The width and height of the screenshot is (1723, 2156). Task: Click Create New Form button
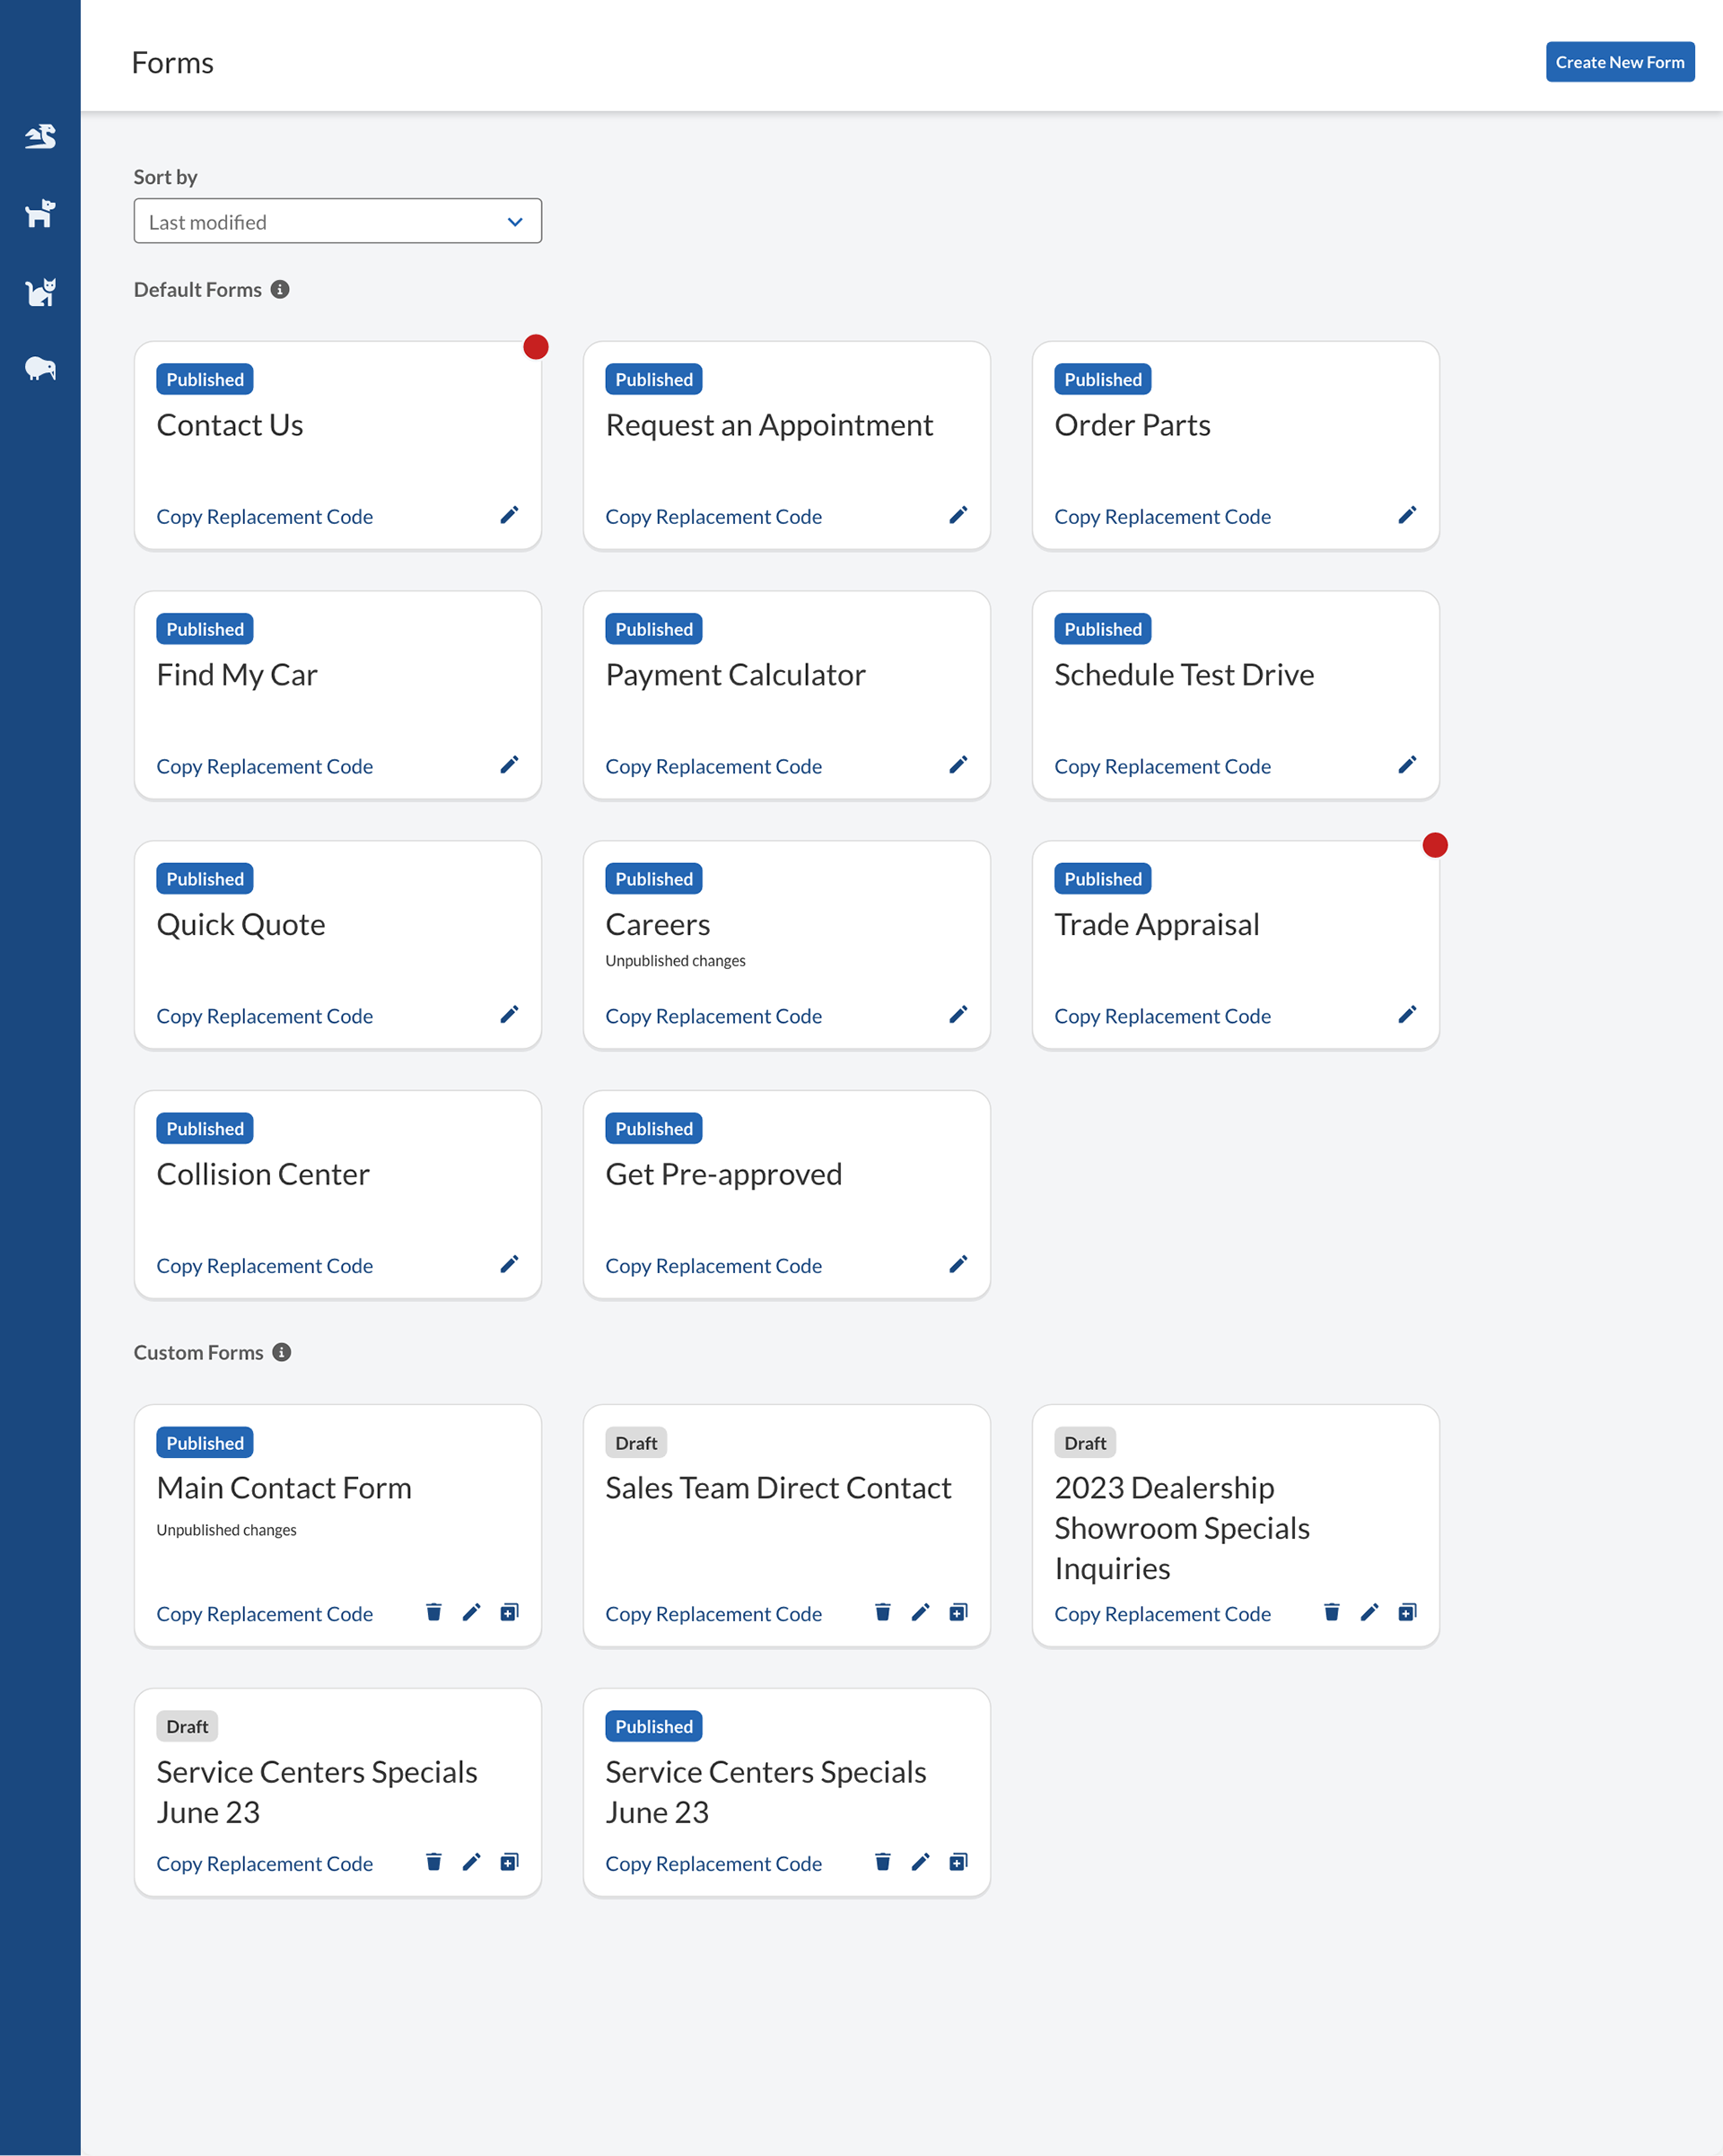pyautogui.click(x=1619, y=62)
